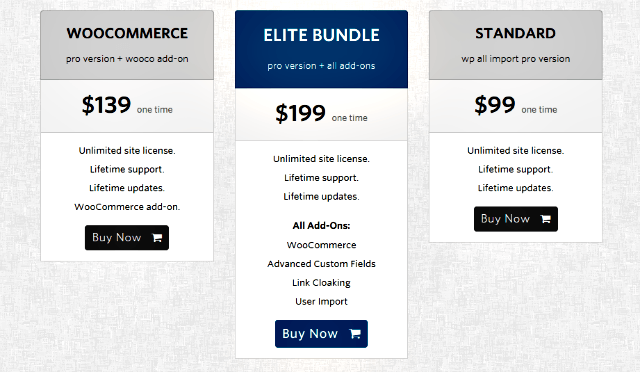Buy the WooCommerce plan for $139
This screenshot has height=372, width=640.
(x=127, y=238)
